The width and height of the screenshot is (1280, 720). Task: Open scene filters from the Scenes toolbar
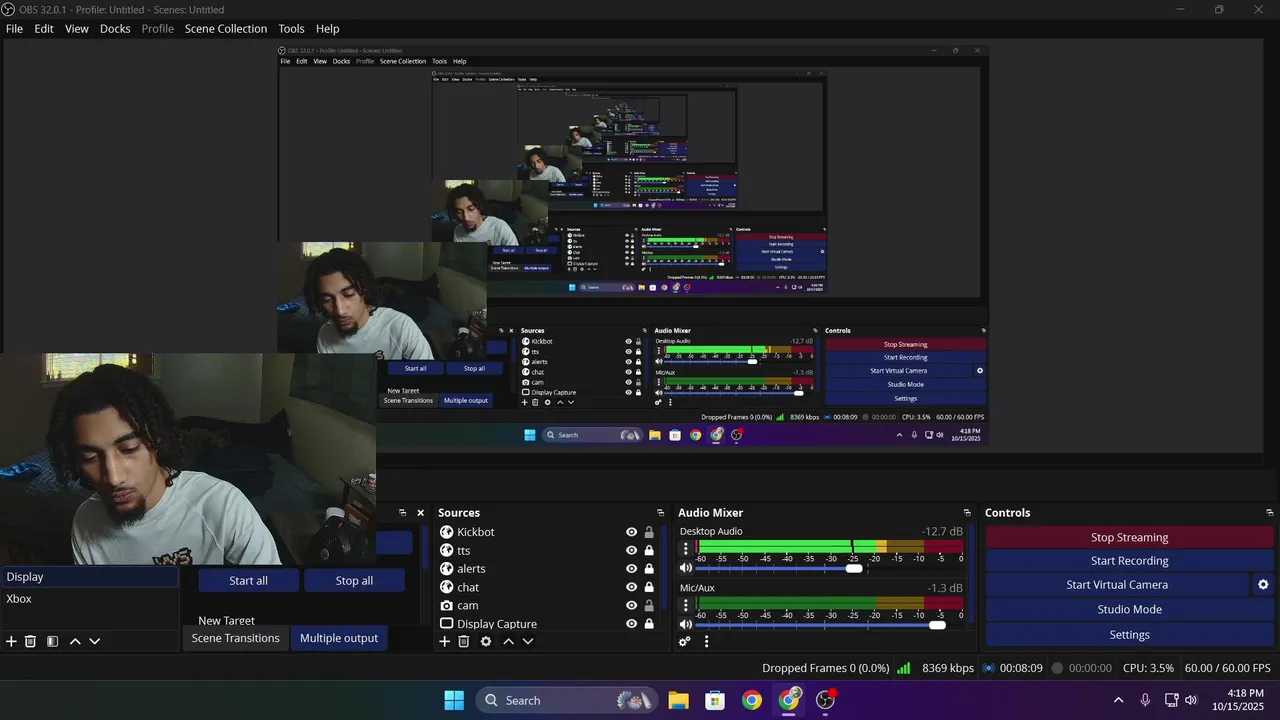point(52,641)
